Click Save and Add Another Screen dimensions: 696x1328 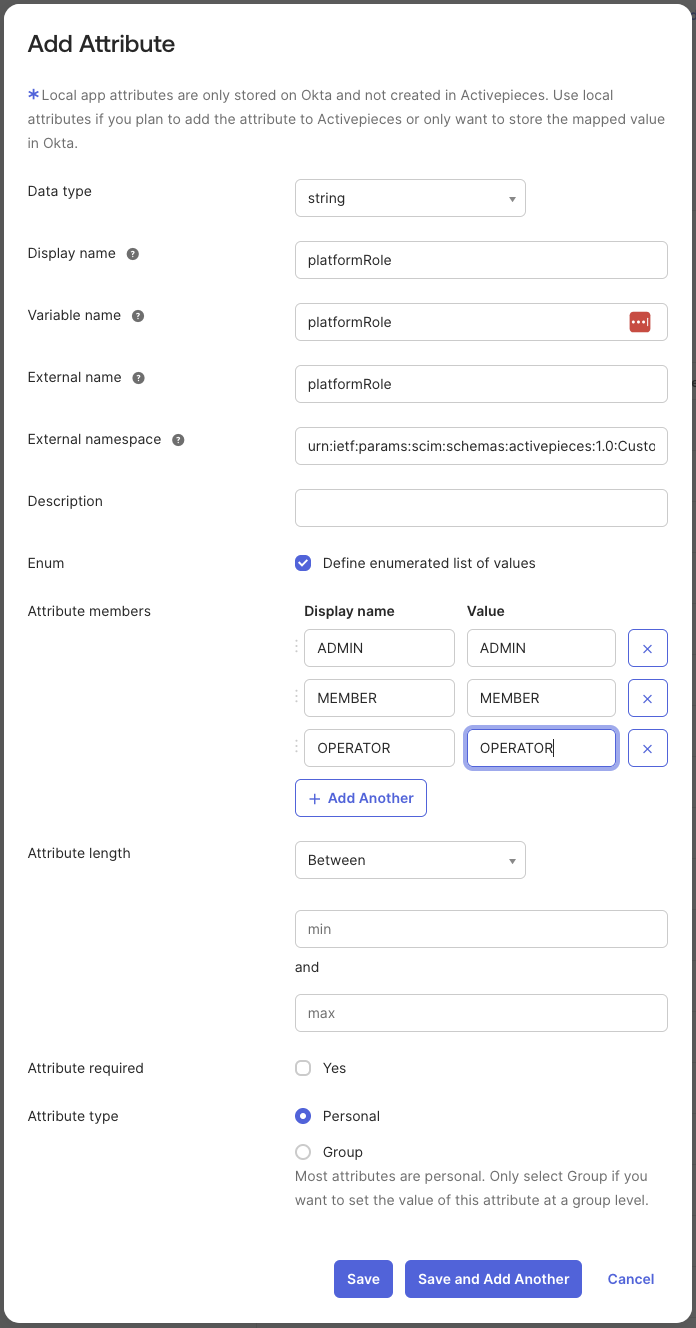pyautogui.click(x=493, y=1278)
